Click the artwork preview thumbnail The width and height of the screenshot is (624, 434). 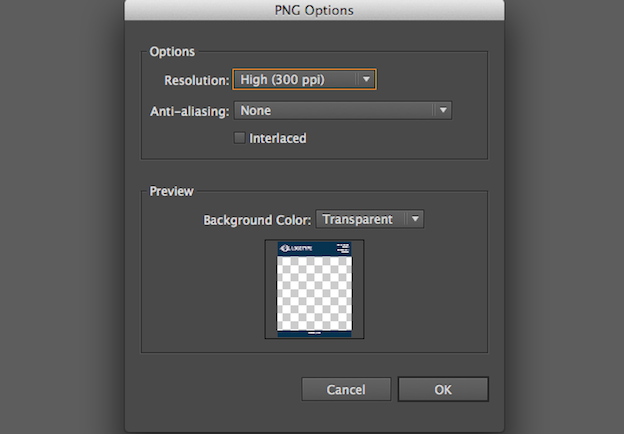(x=314, y=289)
